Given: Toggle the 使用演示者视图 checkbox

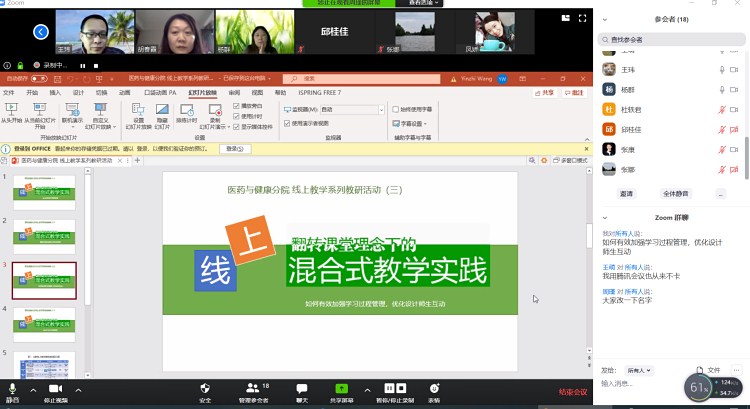Looking at the screenshot, I should pyautogui.click(x=289, y=123).
